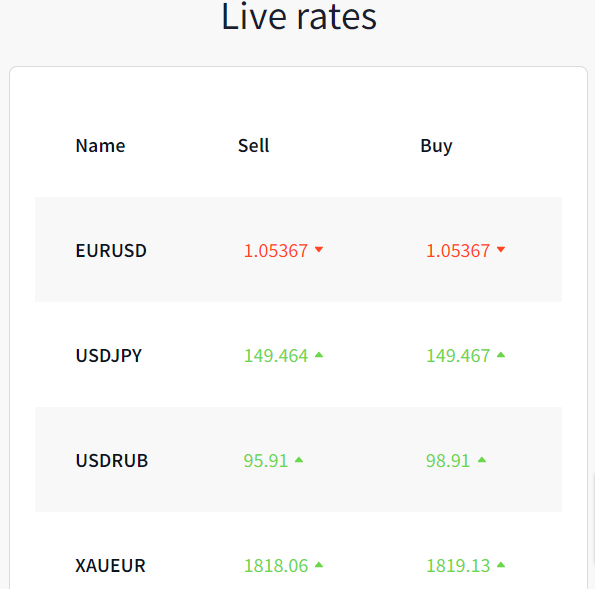
Task: Click the red down arrow beside EURUSD sell rate
Action: click(x=319, y=249)
